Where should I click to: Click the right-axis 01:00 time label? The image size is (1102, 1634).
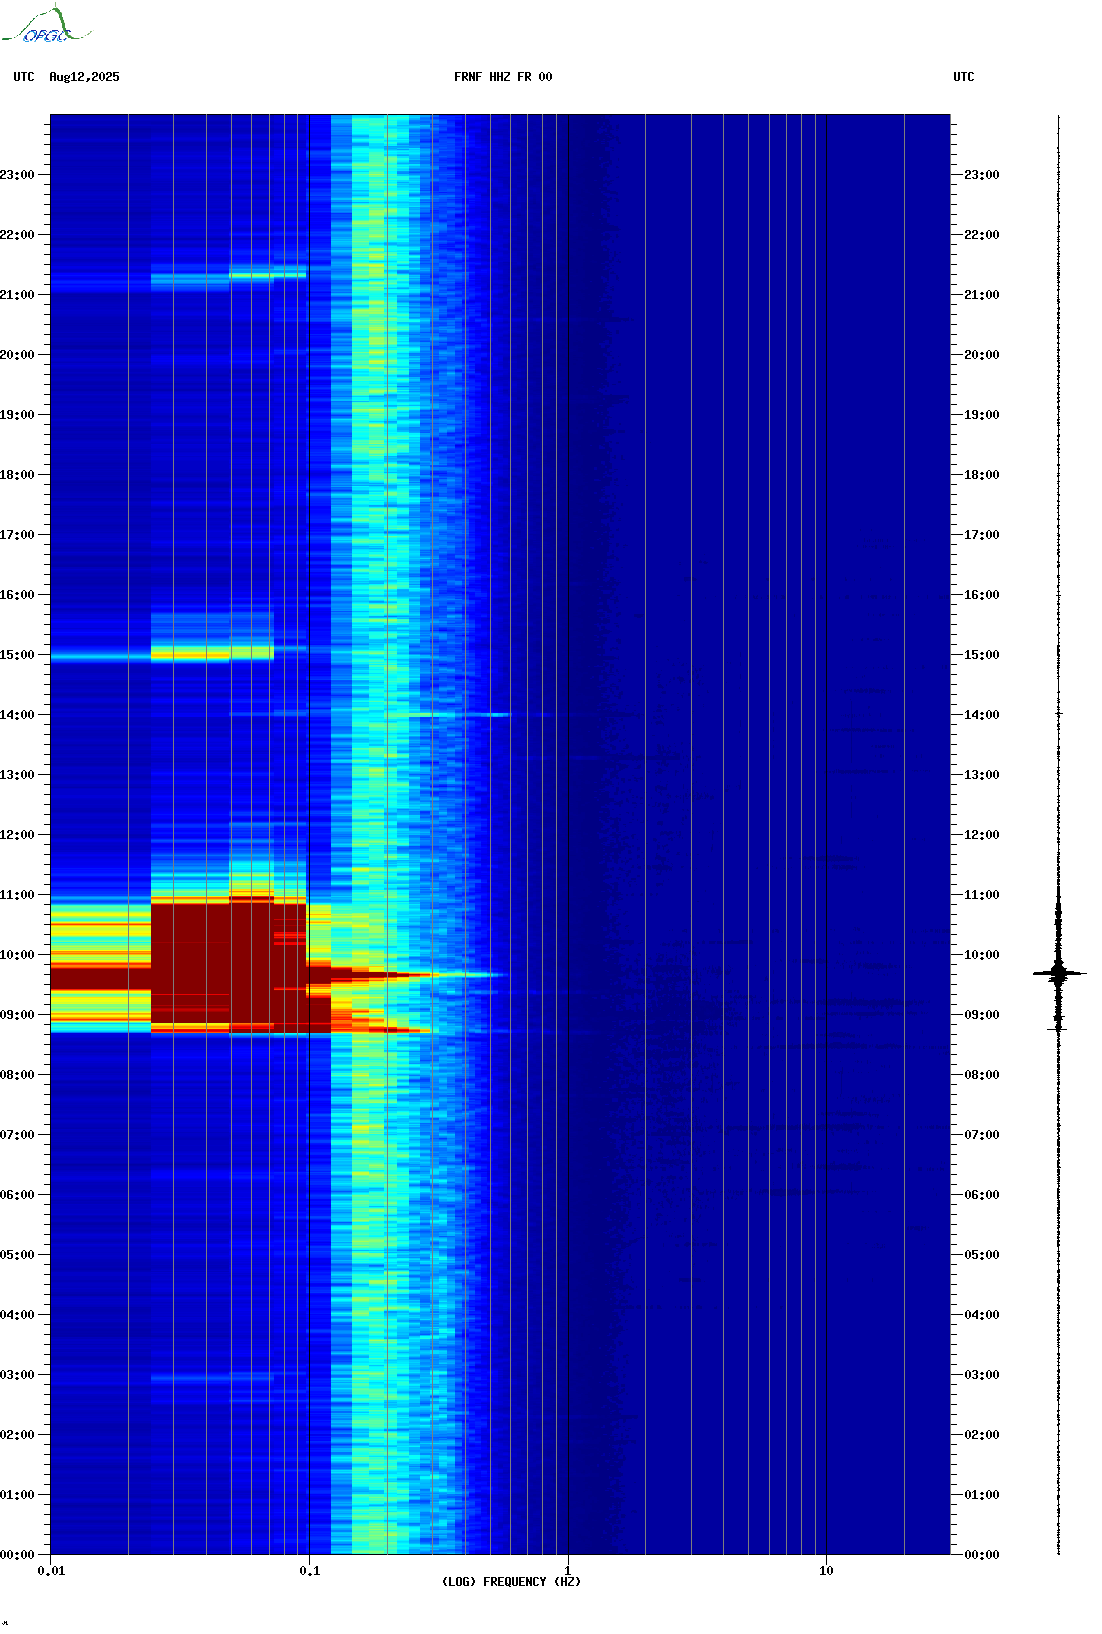point(982,1495)
